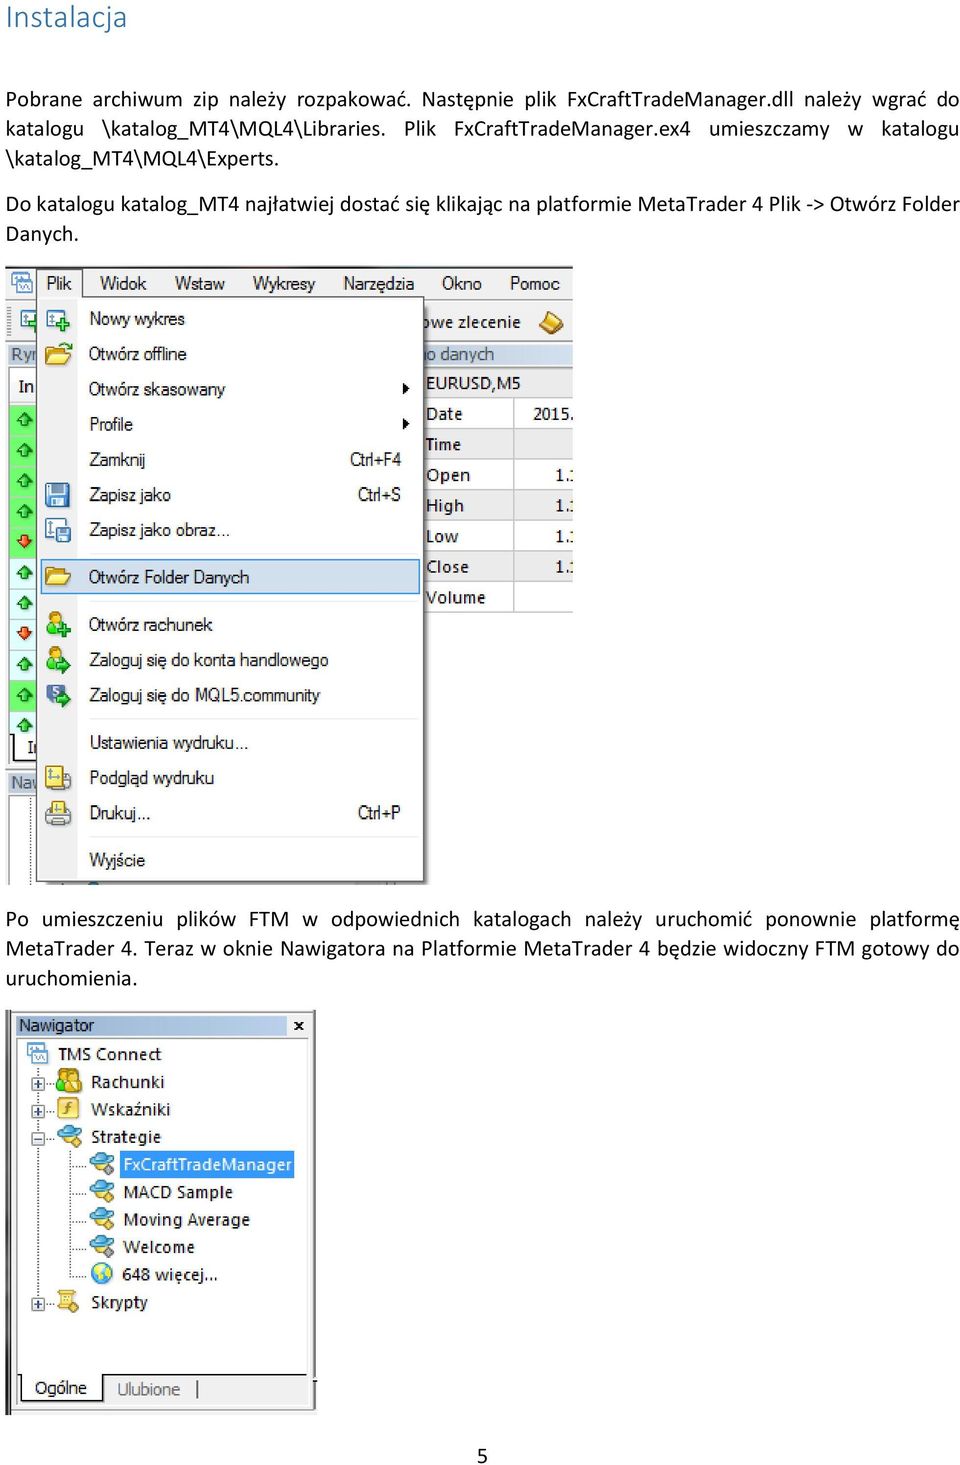Screen dimensions: 960x1465
Task: Click the globe icon beside 648 więcej
Action: click(x=102, y=1273)
